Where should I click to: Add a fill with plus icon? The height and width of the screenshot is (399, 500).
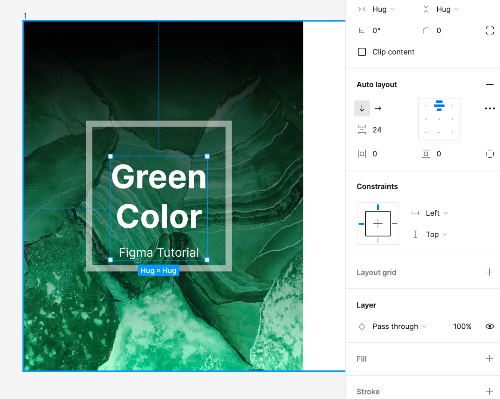pyautogui.click(x=489, y=359)
